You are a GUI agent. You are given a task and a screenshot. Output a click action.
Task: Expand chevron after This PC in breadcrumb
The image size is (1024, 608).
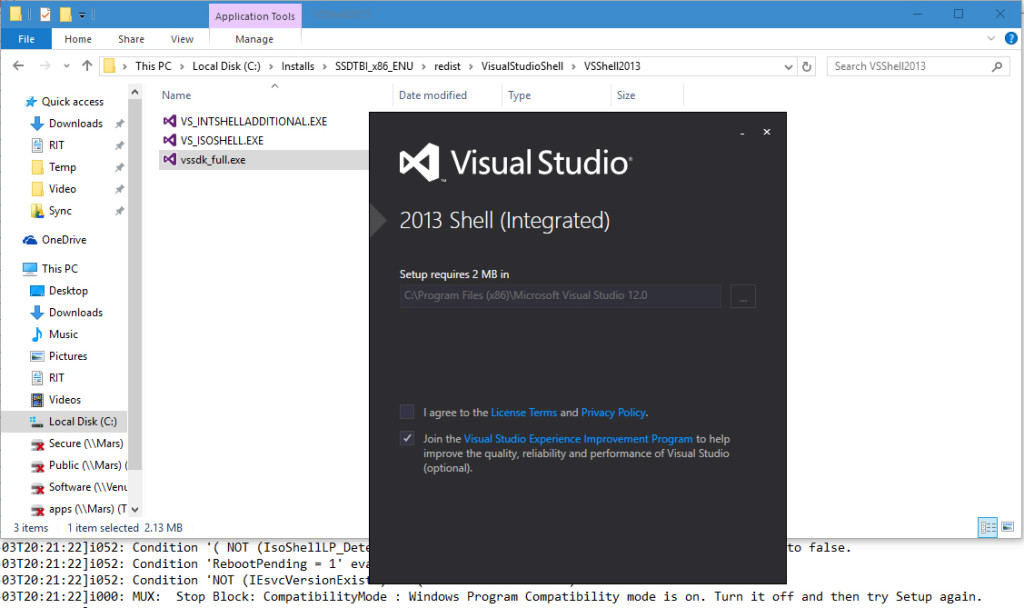[182, 66]
